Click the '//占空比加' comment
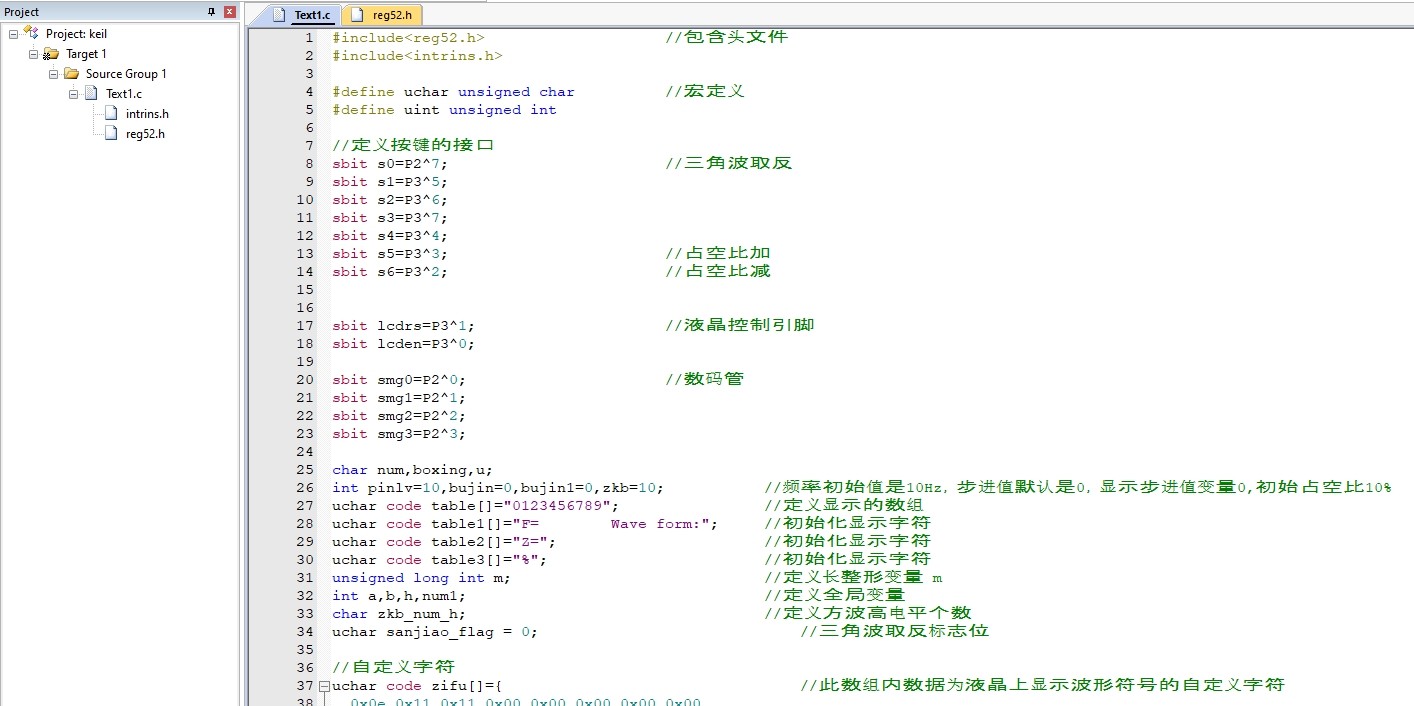Screen dimensions: 1414x706 [718, 254]
